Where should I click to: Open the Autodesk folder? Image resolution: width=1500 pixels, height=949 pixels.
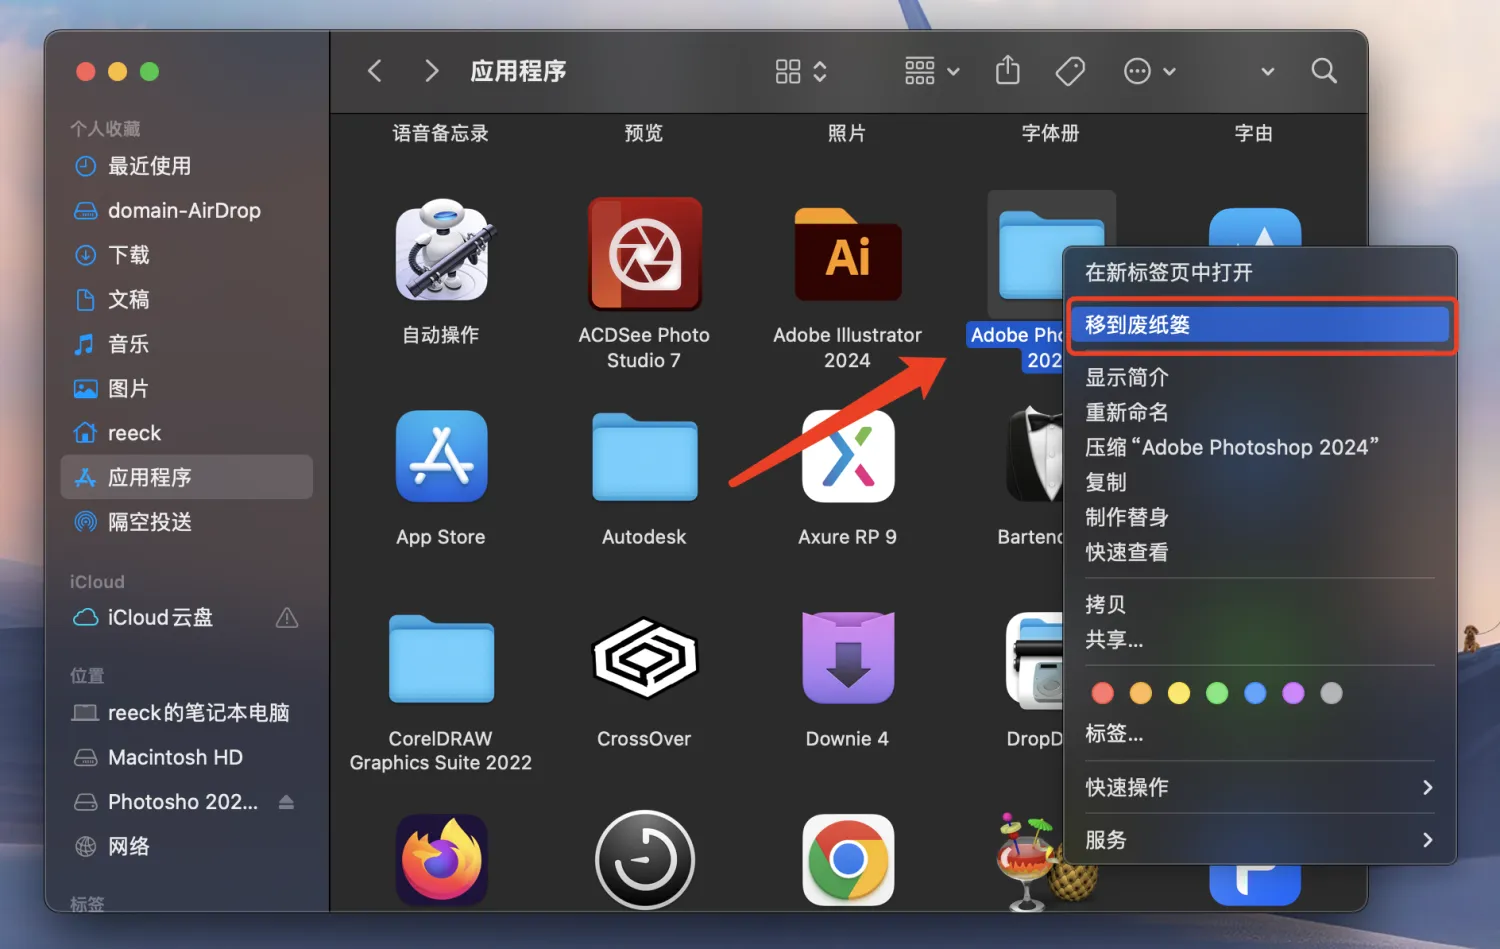pos(644,457)
